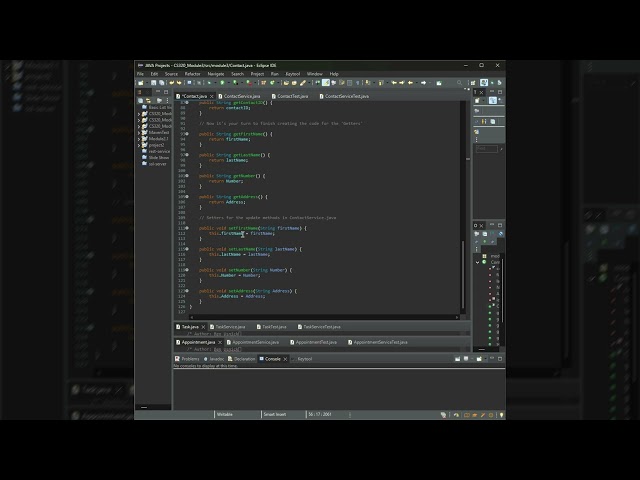640x480 pixels.
Task: Click the Writable status bar entry
Action: click(224, 414)
